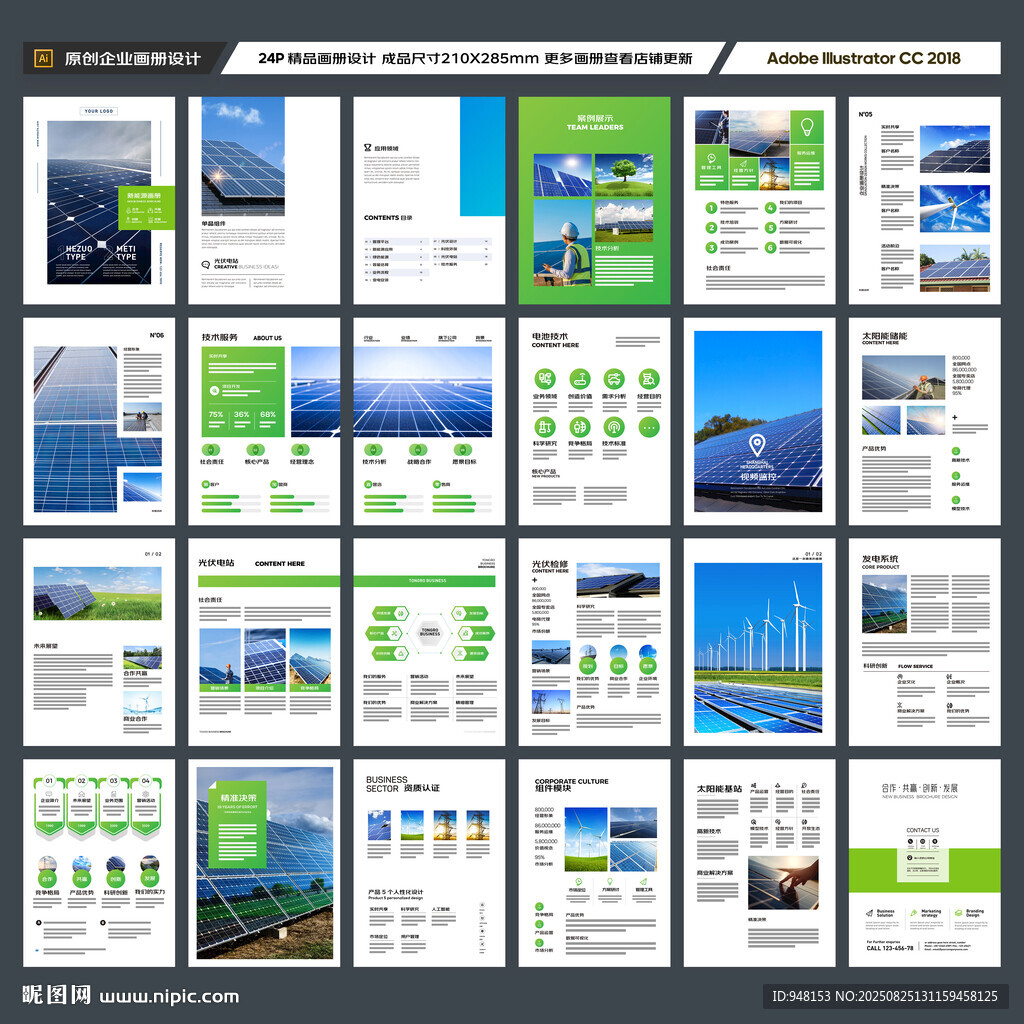The width and height of the screenshot is (1024, 1024).
Task: Click the CONTACT US heading
Action: (x=923, y=830)
